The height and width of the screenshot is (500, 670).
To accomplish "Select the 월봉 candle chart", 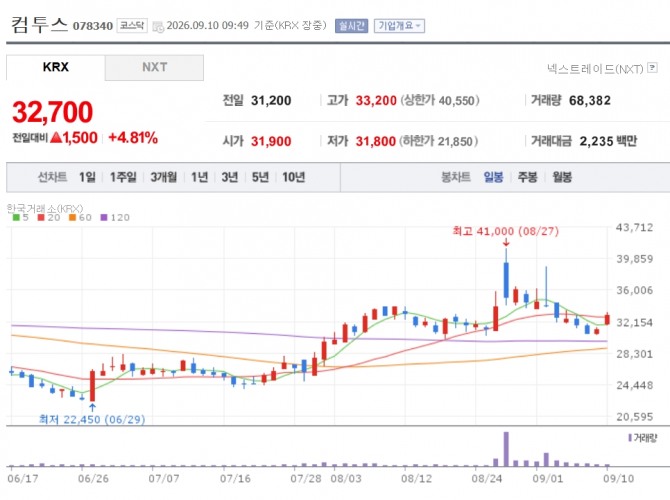I will [562, 177].
